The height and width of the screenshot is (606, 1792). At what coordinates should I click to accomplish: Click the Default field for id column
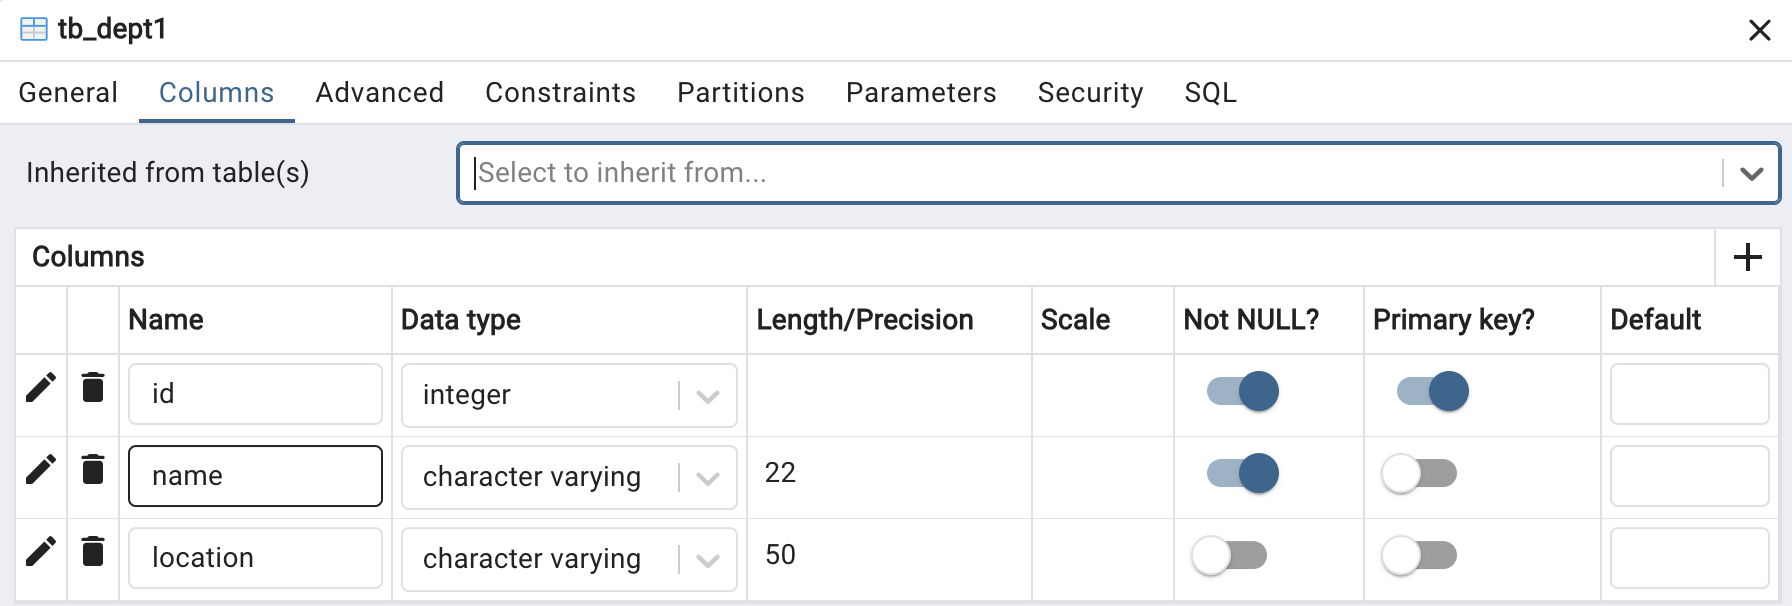point(1689,394)
